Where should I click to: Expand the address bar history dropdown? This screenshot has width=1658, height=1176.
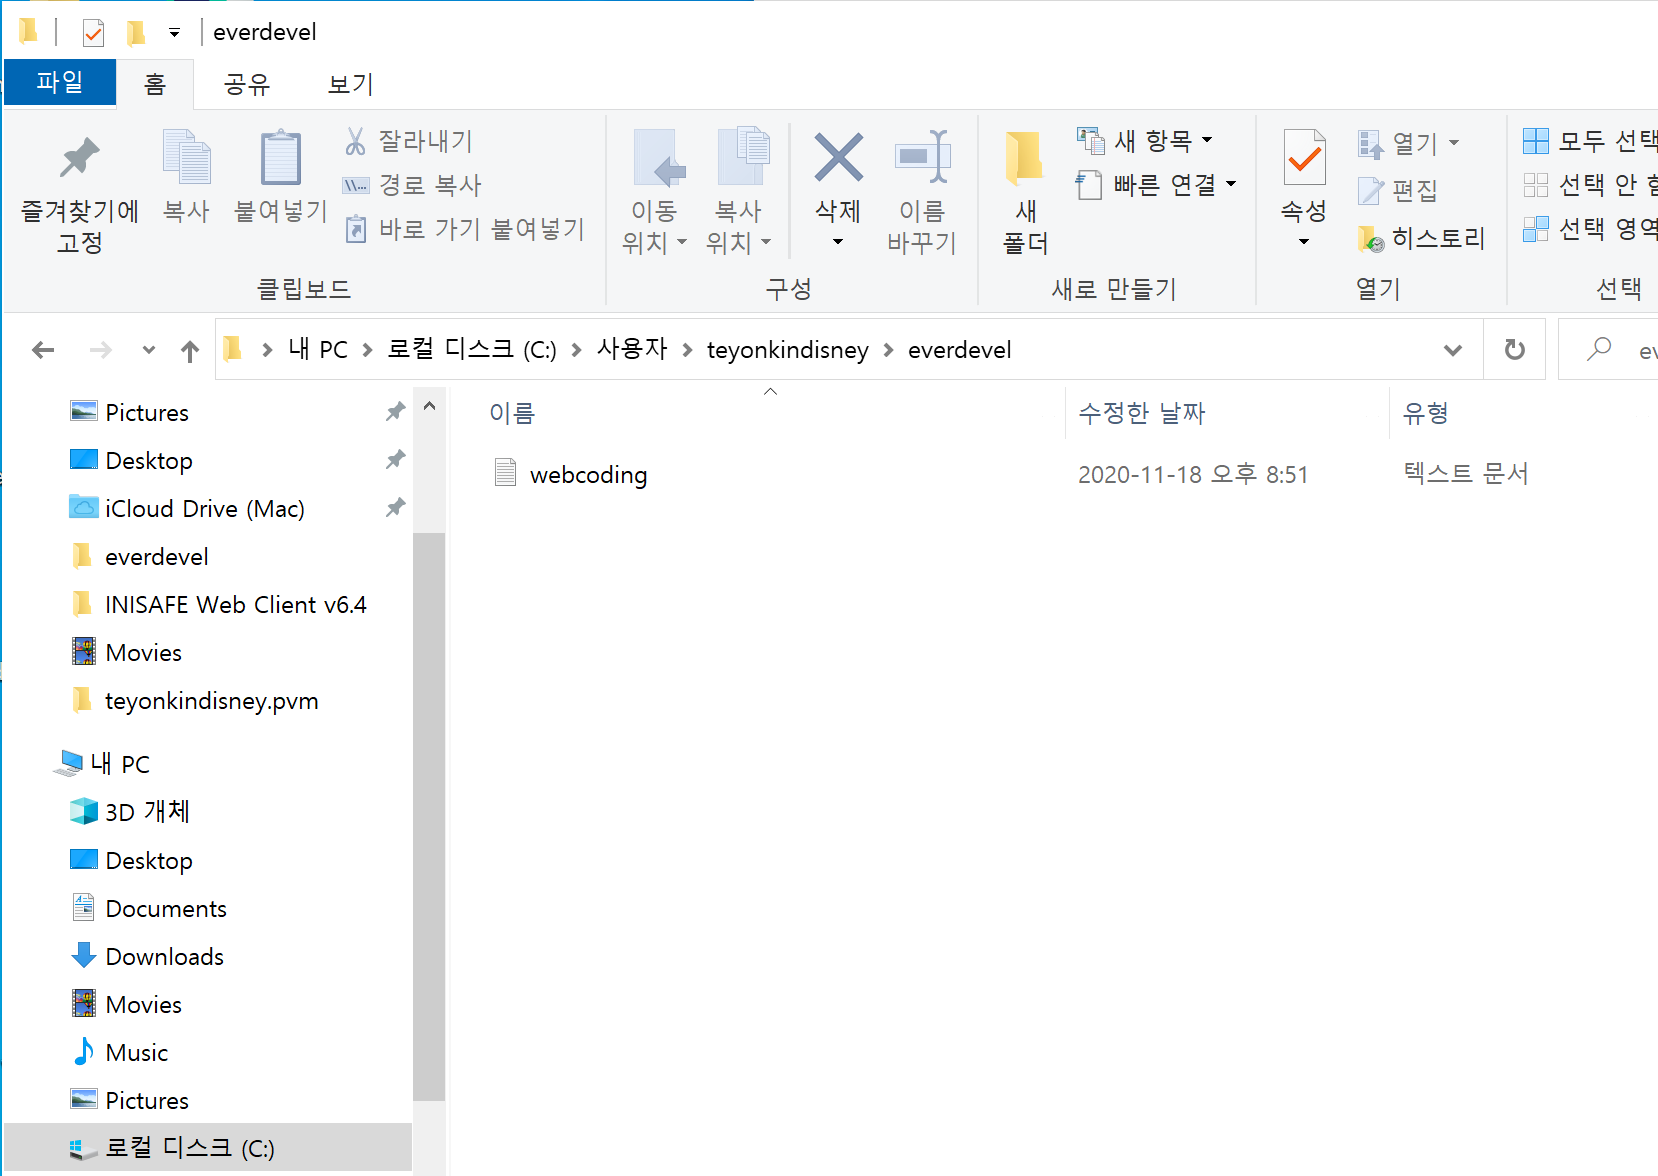[1453, 350]
